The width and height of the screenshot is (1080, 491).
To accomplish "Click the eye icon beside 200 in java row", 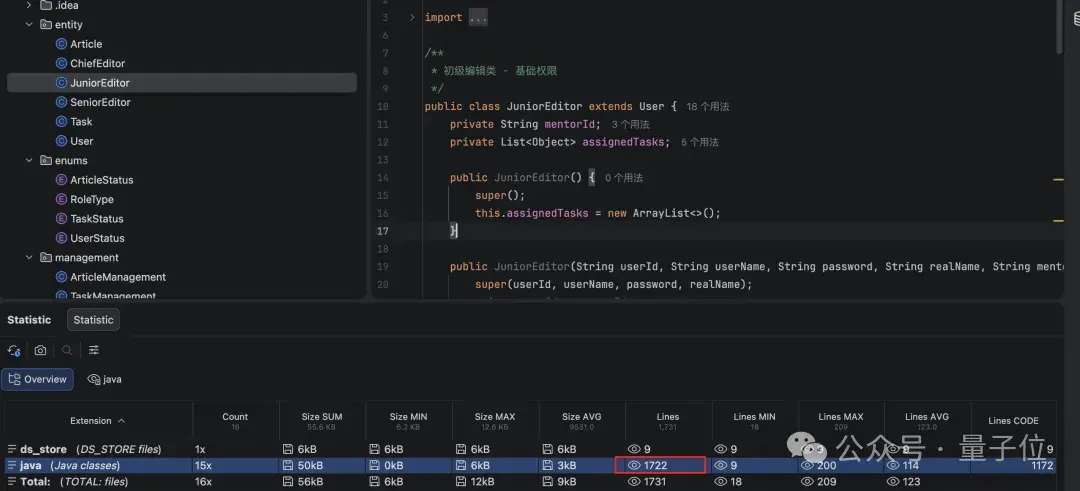I will [808, 466].
